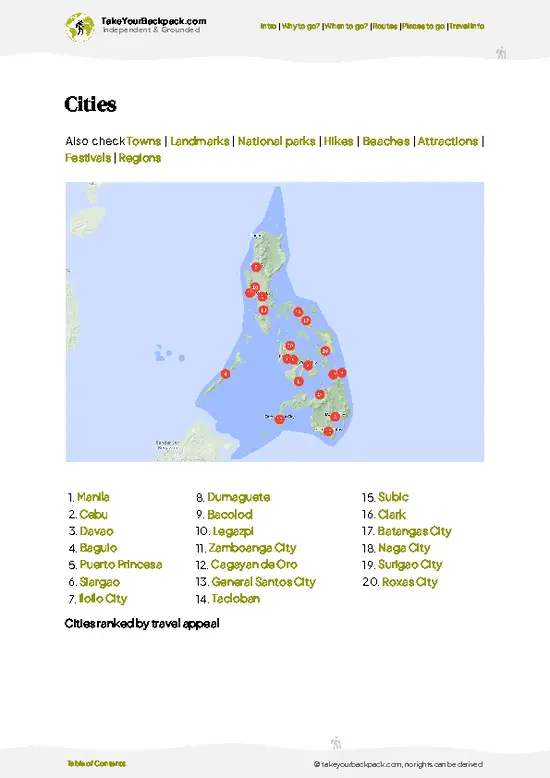
Task: Open the Why to go? header link
Action: pyautogui.click(x=301, y=26)
